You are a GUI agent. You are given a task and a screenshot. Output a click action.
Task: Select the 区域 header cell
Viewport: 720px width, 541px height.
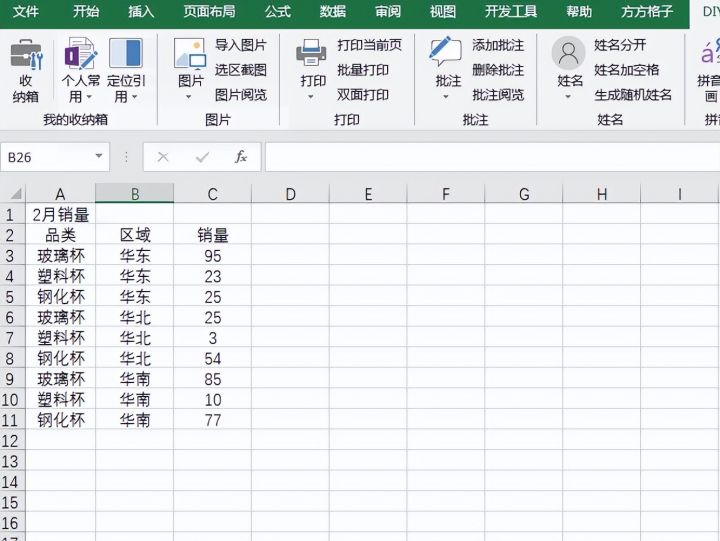(135, 235)
